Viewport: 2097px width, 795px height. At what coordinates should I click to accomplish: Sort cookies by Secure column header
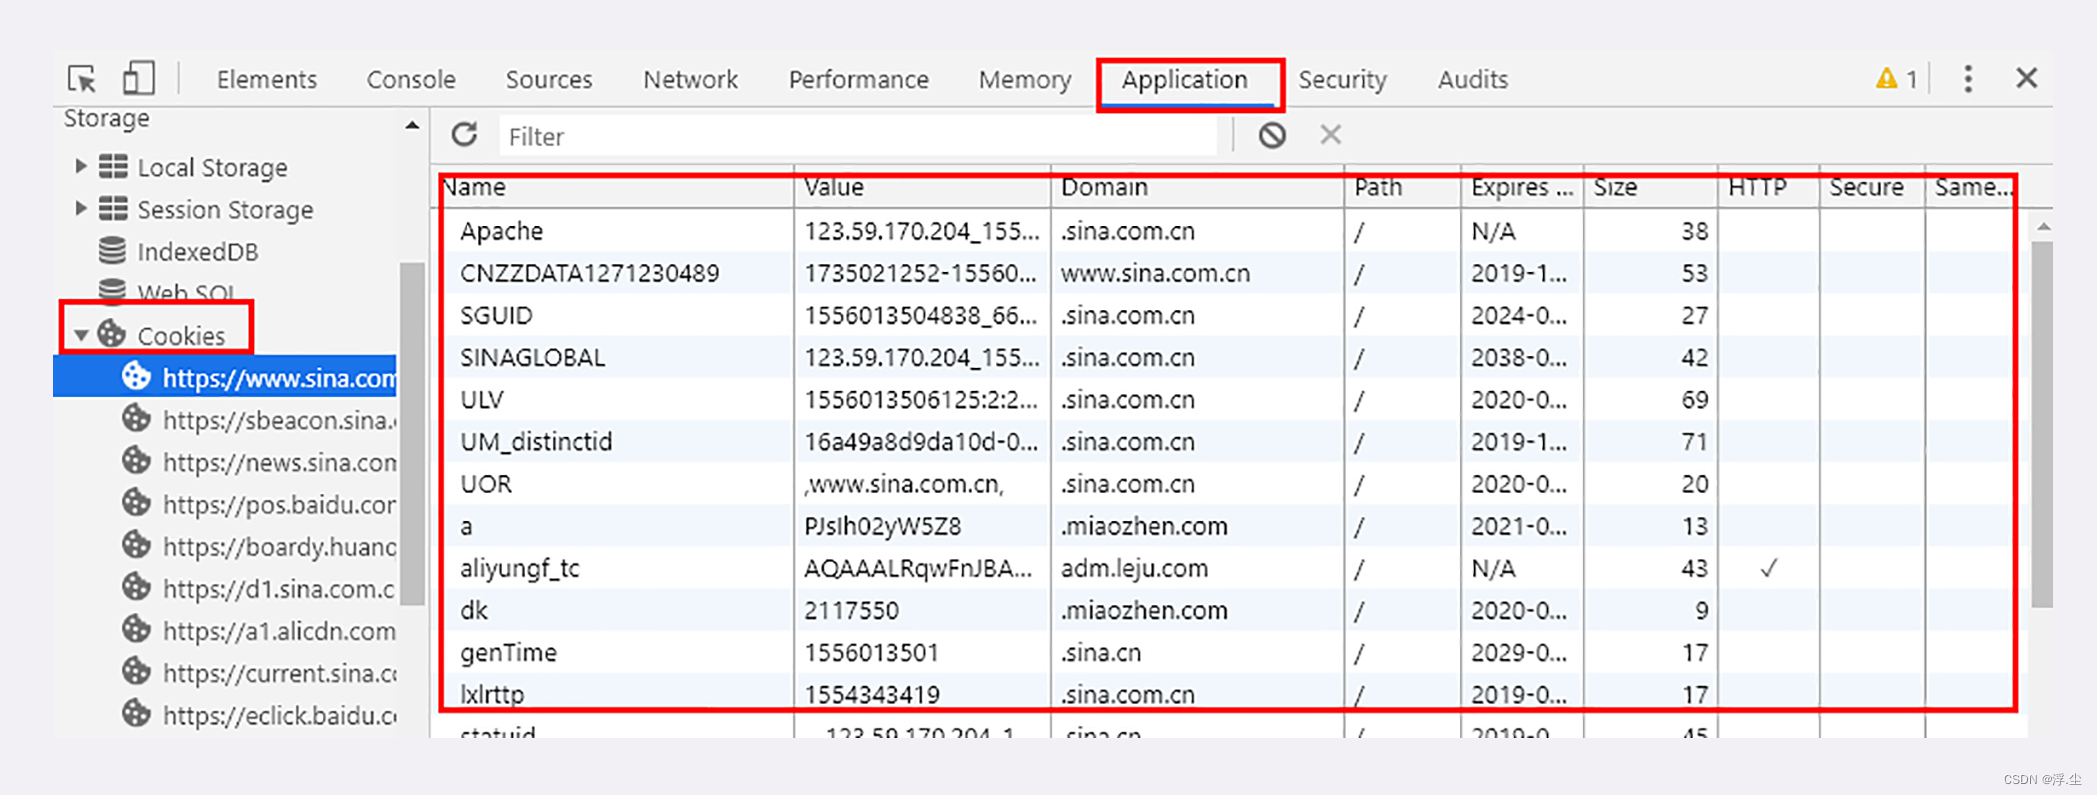[1872, 187]
